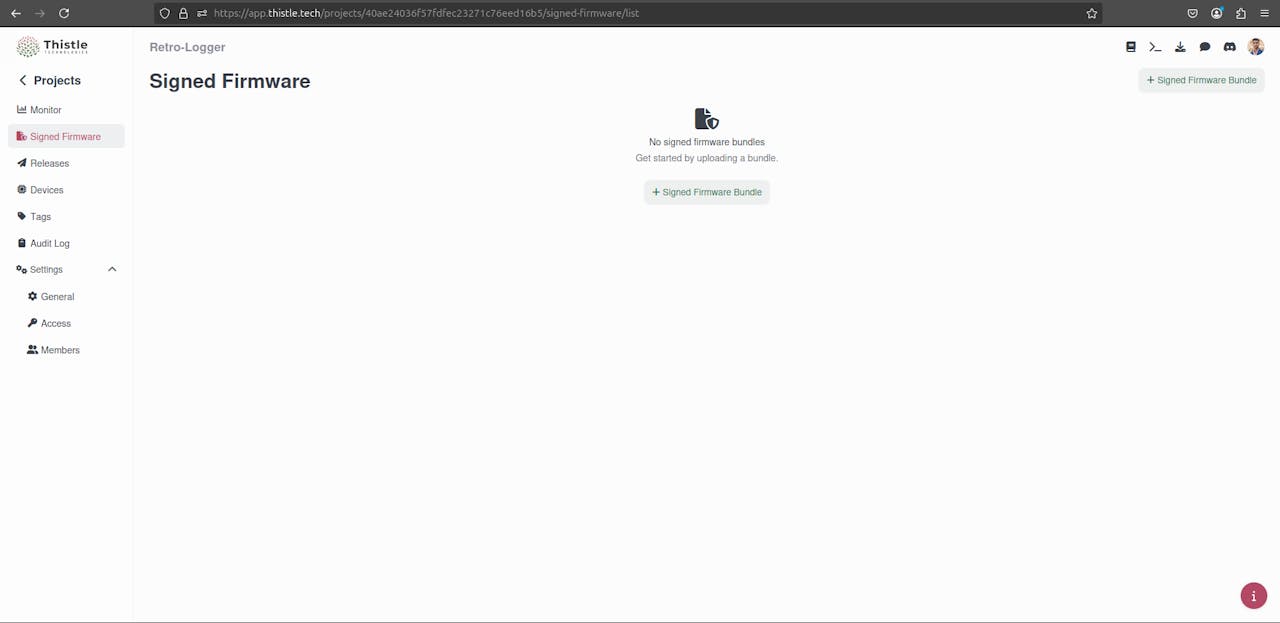This screenshot has width=1280, height=623.
Task: Click the user avatar in top right
Action: tap(1256, 47)
